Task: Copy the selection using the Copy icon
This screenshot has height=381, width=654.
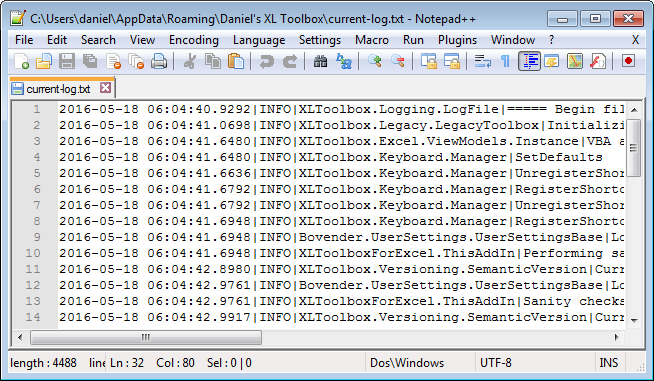Action: [213, 61]
